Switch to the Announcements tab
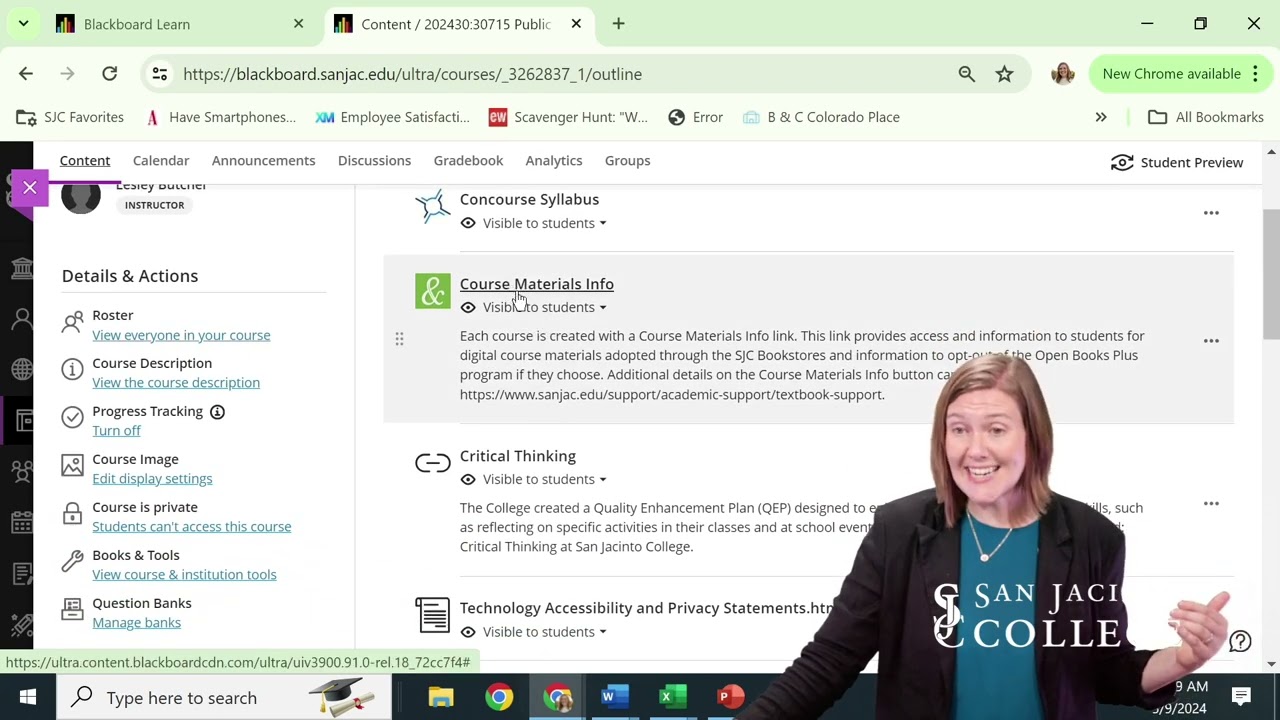The height and width of the screenshot is (720, 1280). [x=263, y=160]
